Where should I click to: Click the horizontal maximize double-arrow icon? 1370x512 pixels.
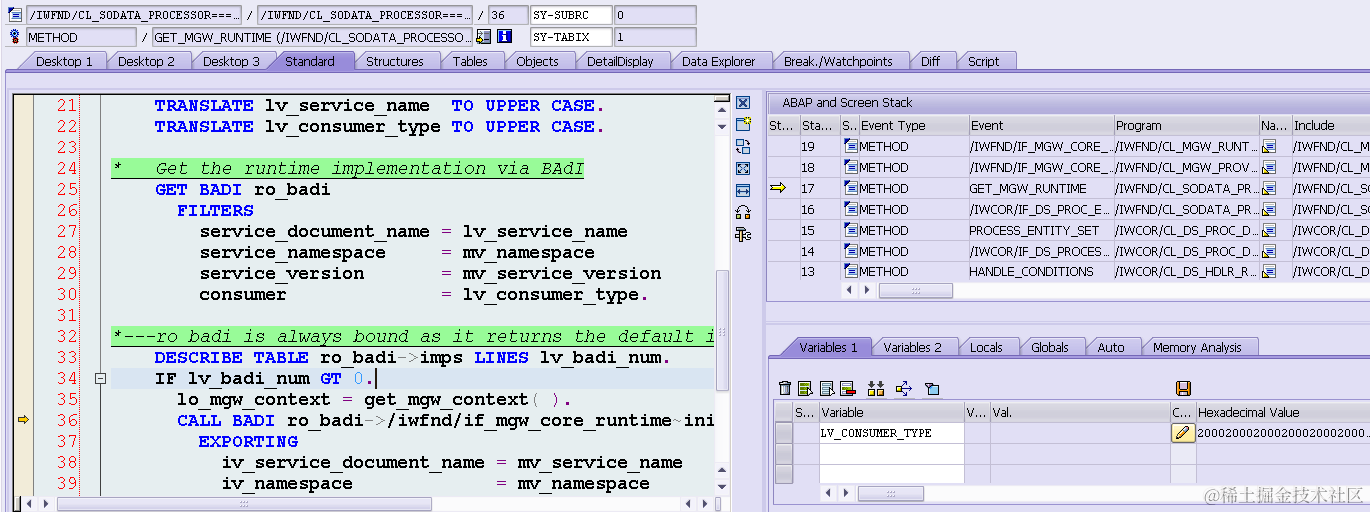pyautogui.click(x=743, y=191)
